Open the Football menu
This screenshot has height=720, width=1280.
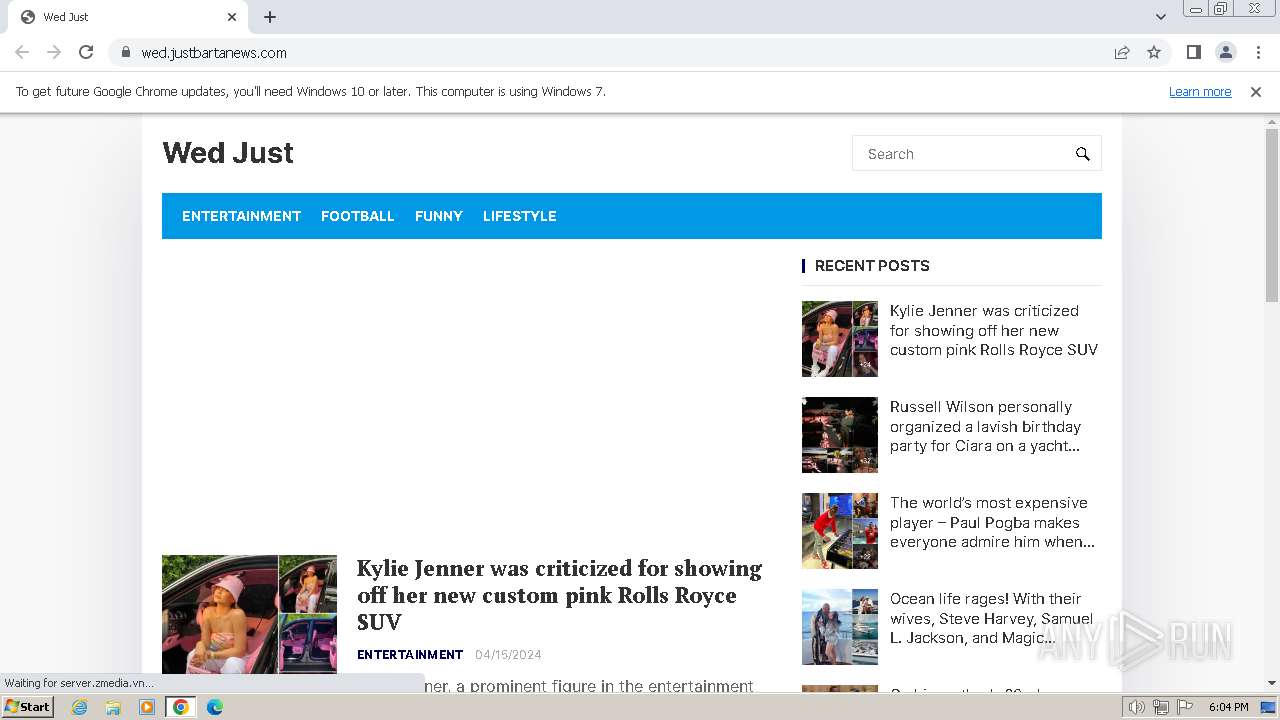tap(358, 216)
